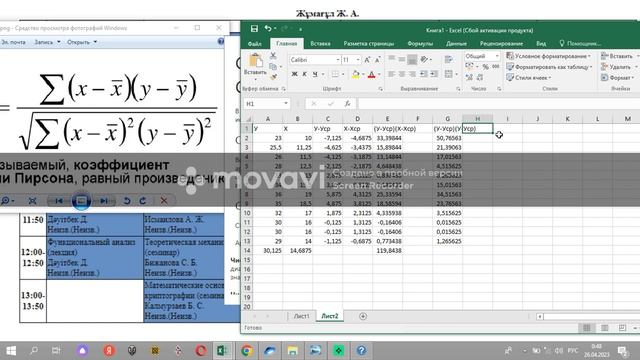Switch to sheet Лист1
The image size is (640, 360).
pos(302,316)
